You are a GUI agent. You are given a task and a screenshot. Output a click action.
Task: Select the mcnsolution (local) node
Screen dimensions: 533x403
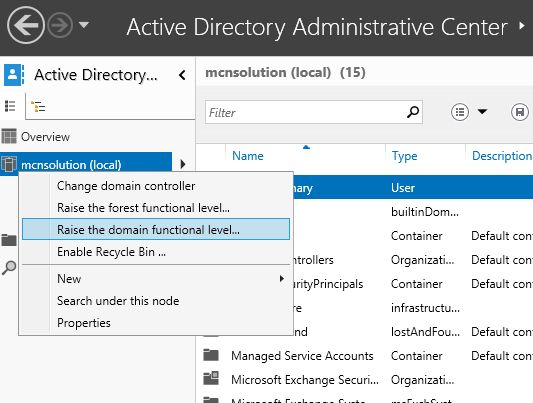tap(86, 164)
